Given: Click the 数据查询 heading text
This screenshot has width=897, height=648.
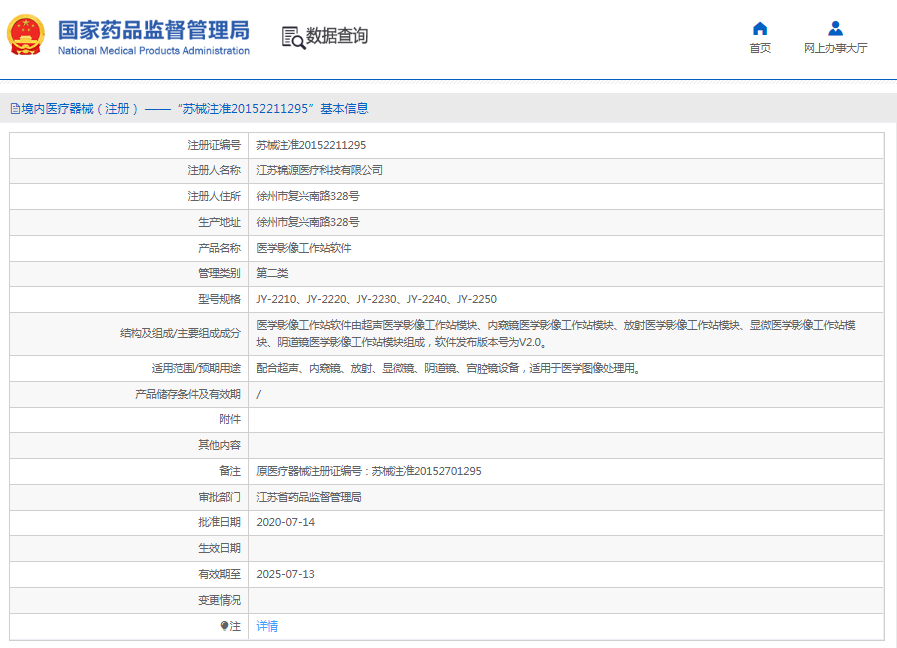Looking at the screenshot, I should pyautogui.click(x=337, y=37).
